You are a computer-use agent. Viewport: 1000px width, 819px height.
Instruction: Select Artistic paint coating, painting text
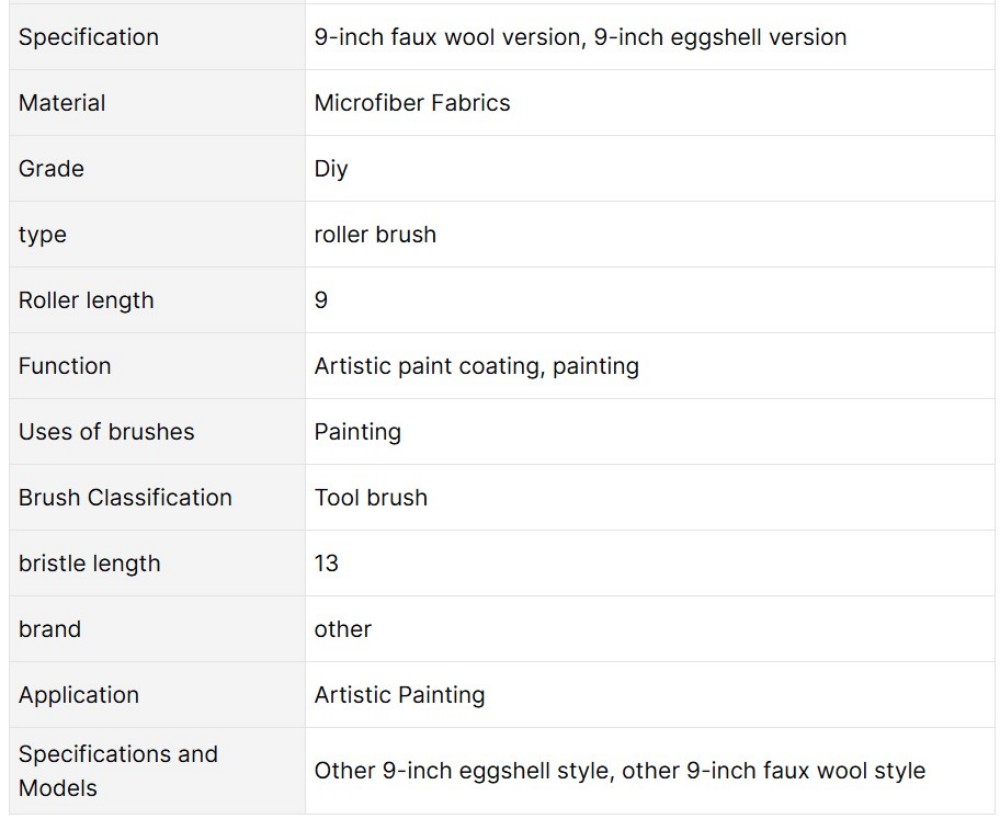tap(476, 366)
